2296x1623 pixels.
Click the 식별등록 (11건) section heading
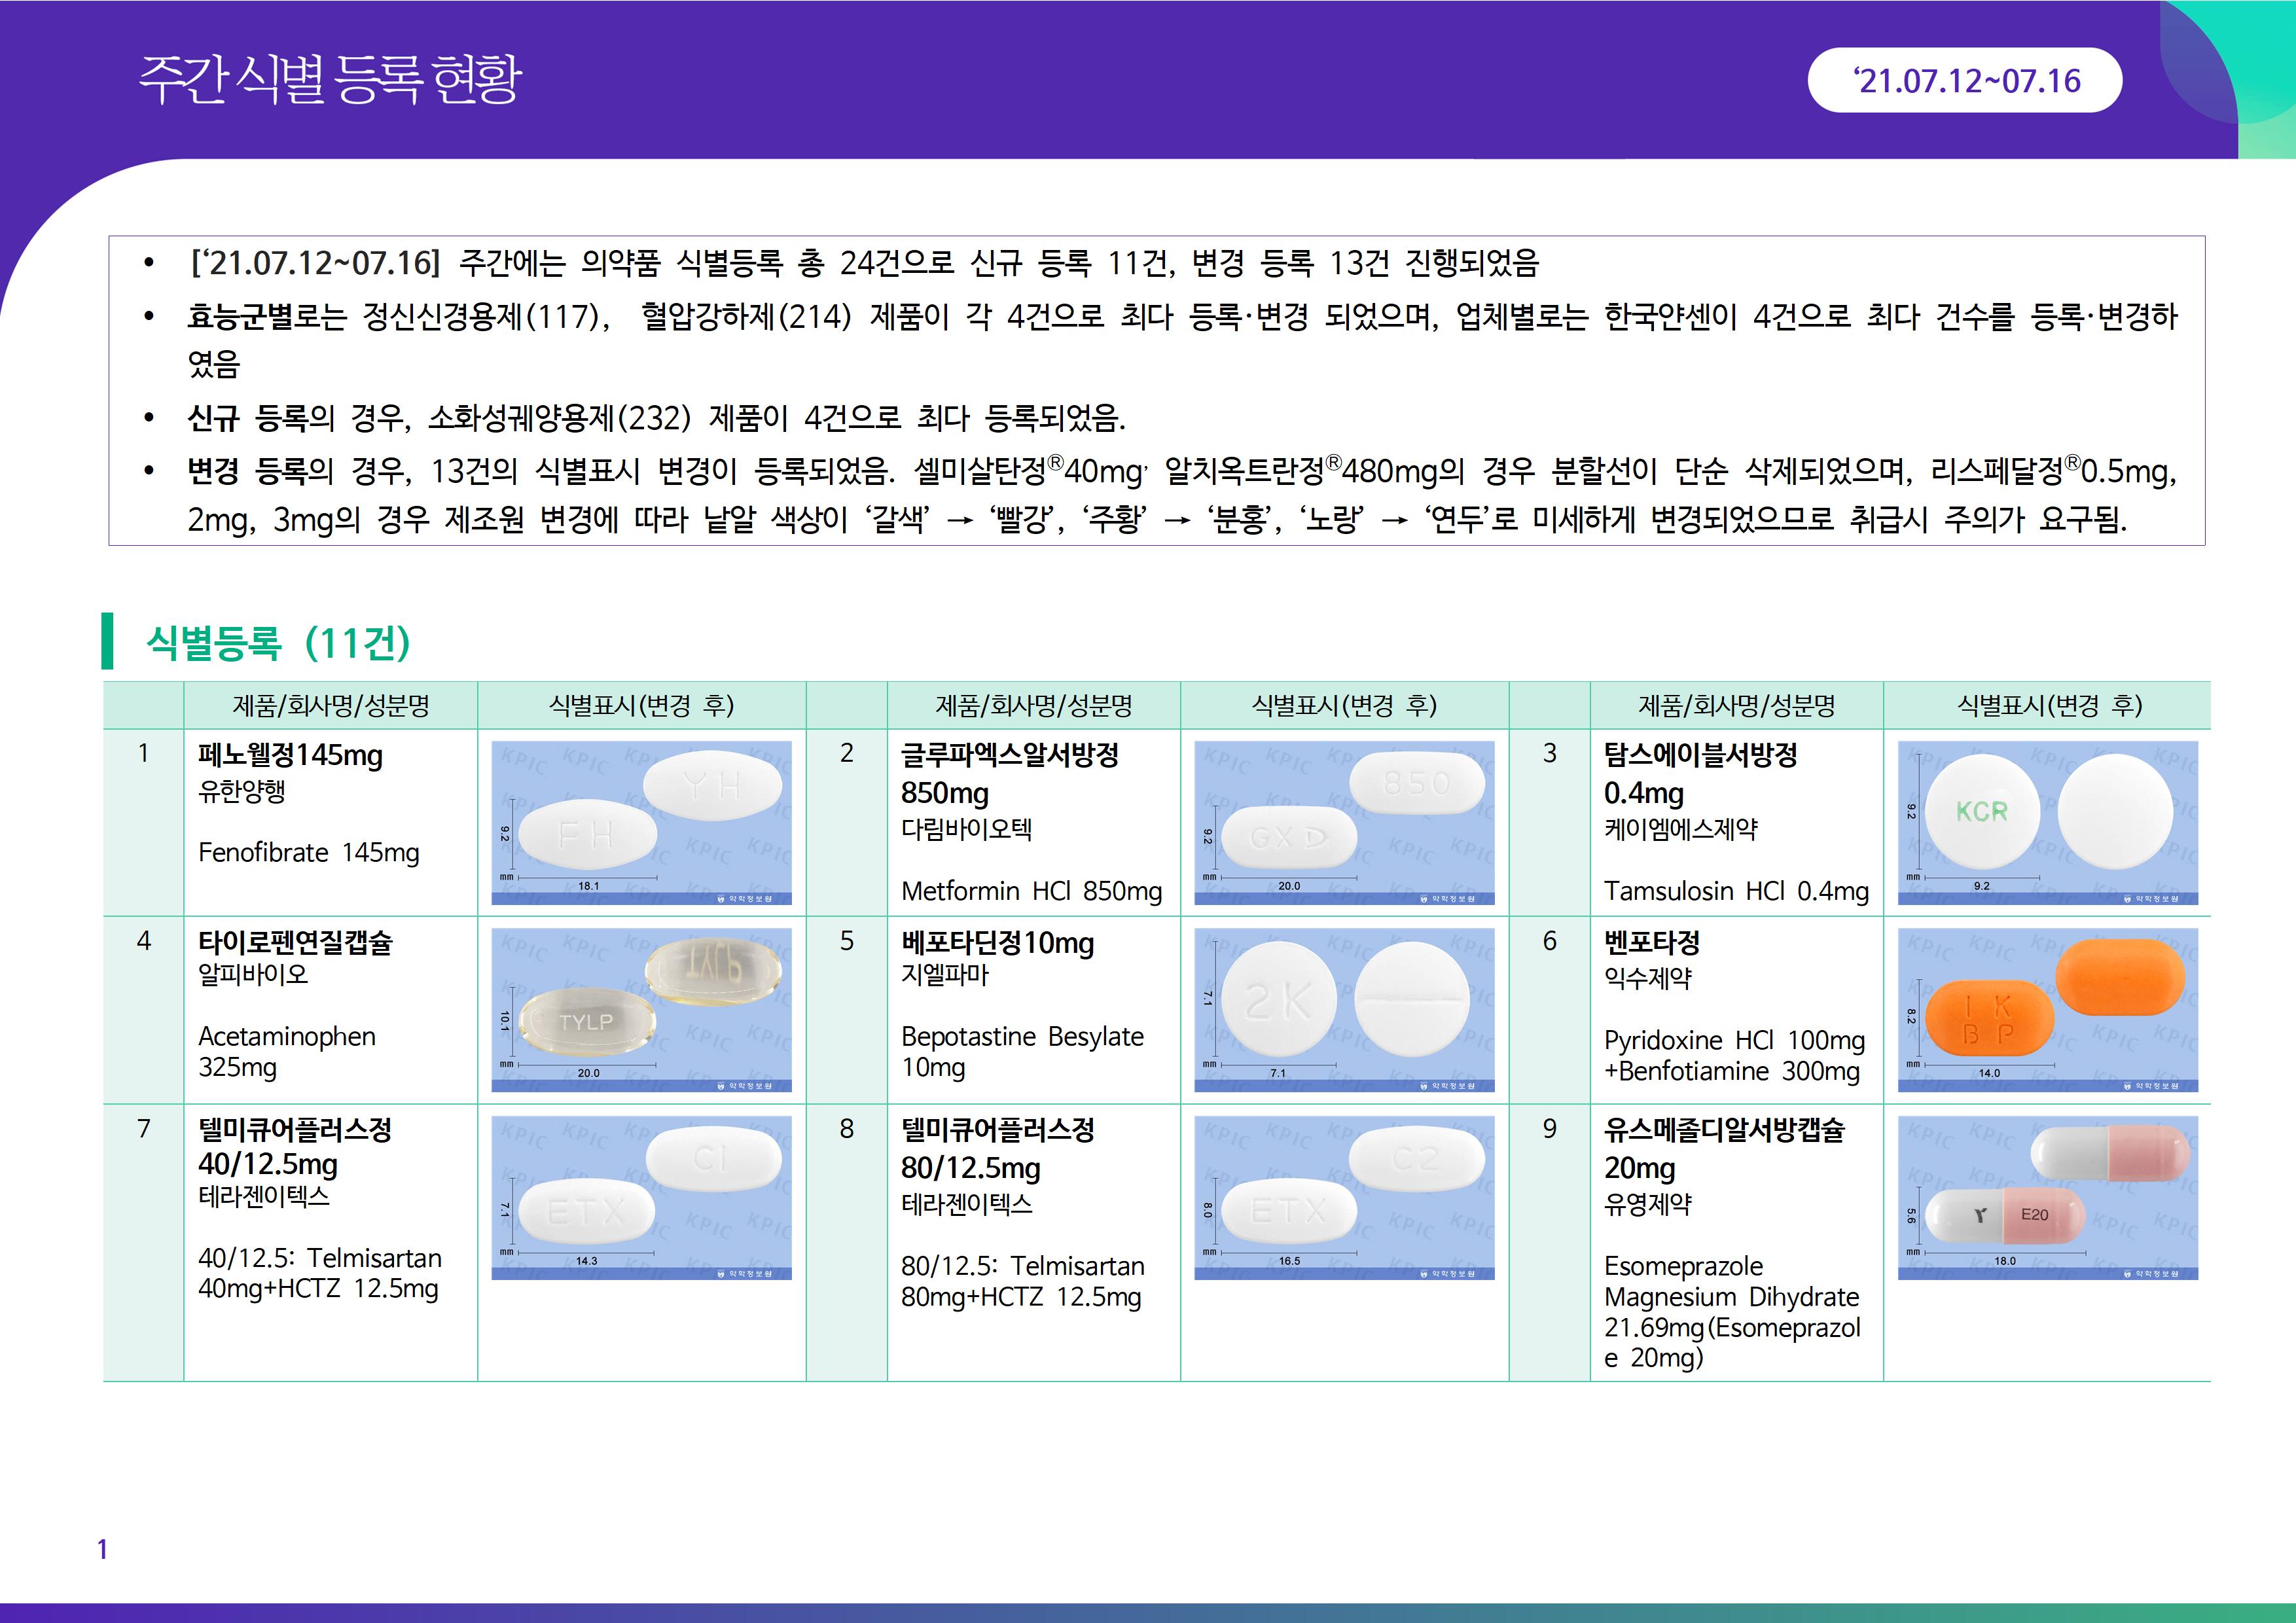pyautogui.click(x=278, y=642)
